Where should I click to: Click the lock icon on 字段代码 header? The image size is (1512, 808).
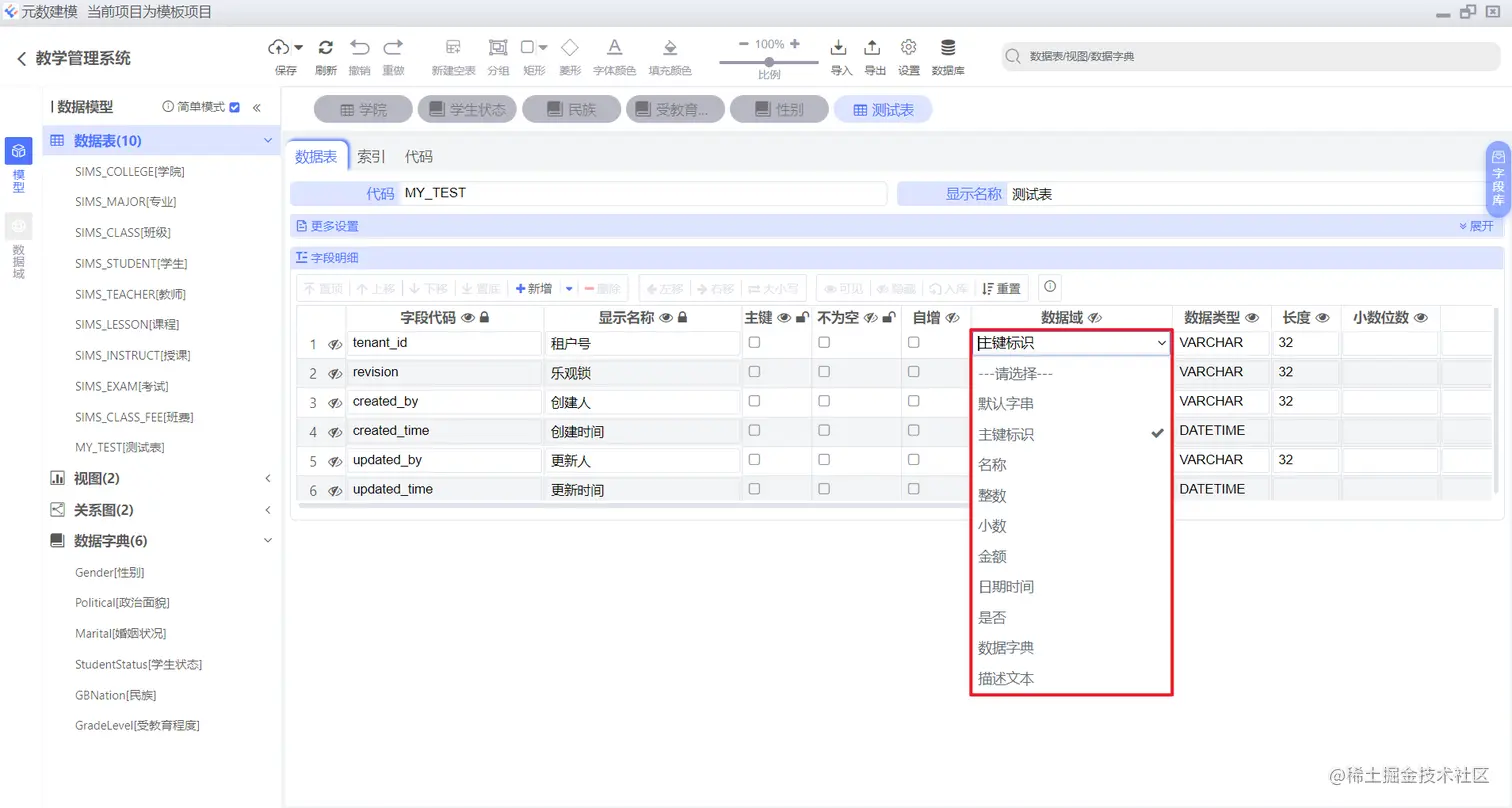484,318
